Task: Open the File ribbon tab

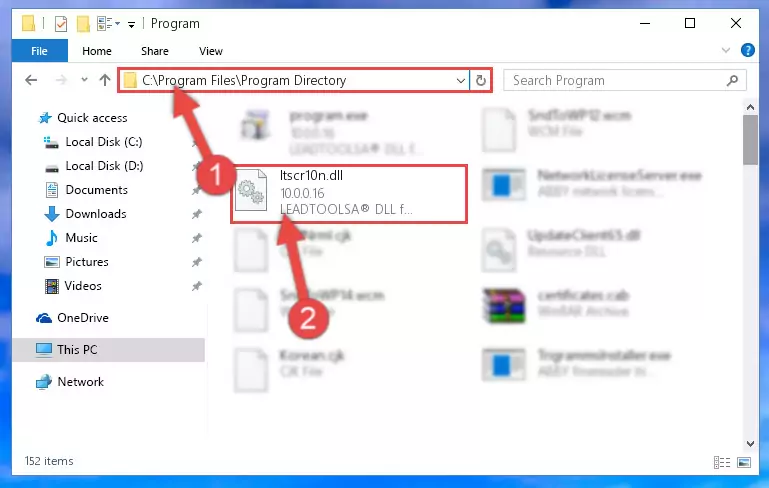Action: click(39, 51)
